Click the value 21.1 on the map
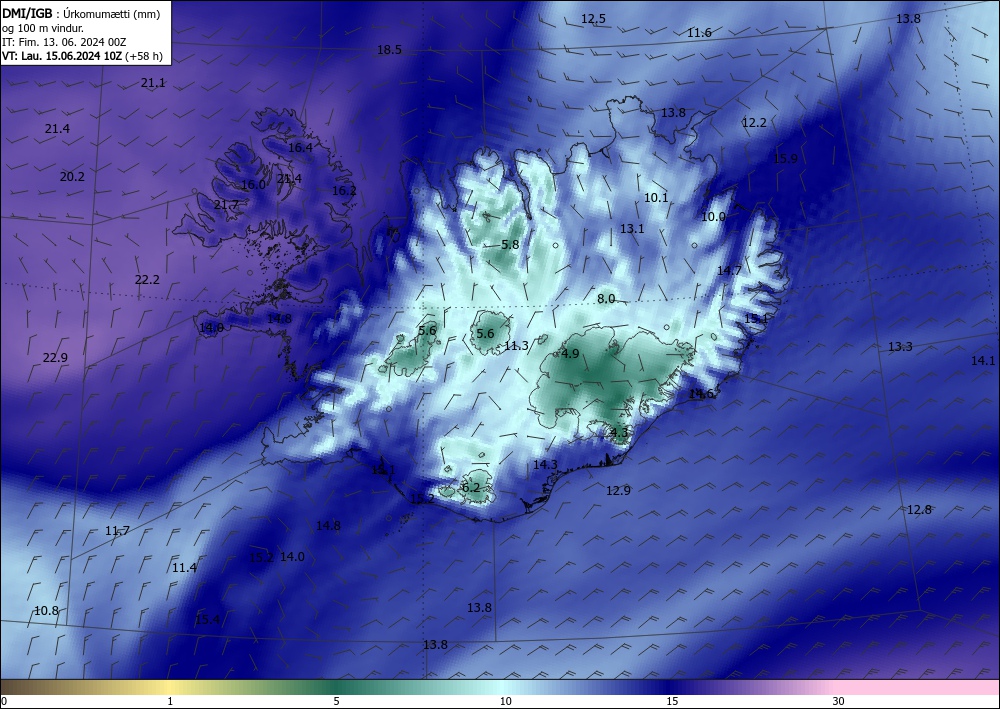Screen dimensions: 1000x709 pyautogui.click(x=153, y=83)
